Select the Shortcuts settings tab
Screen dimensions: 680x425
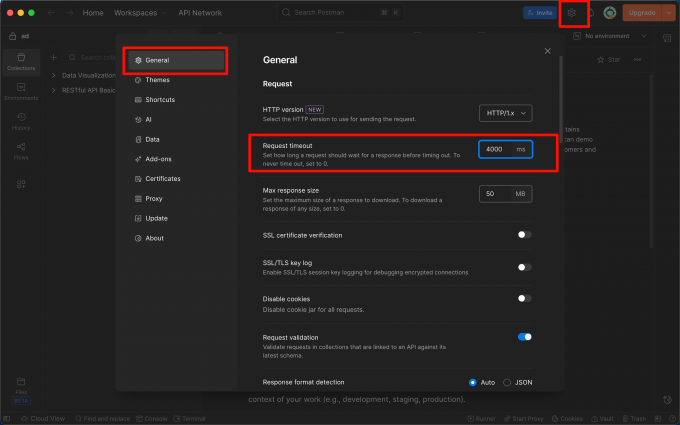coord(176,100)
